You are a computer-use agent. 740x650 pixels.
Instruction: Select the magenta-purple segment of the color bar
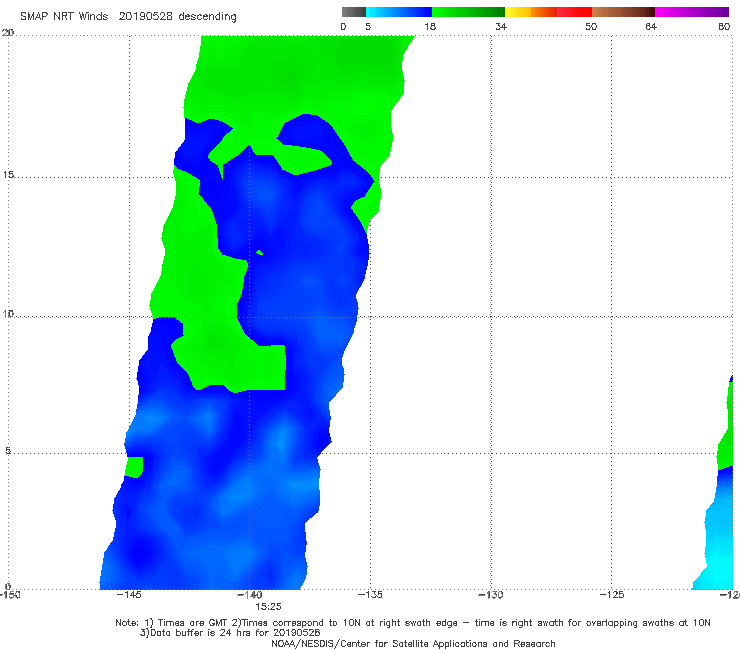point(692,12)
